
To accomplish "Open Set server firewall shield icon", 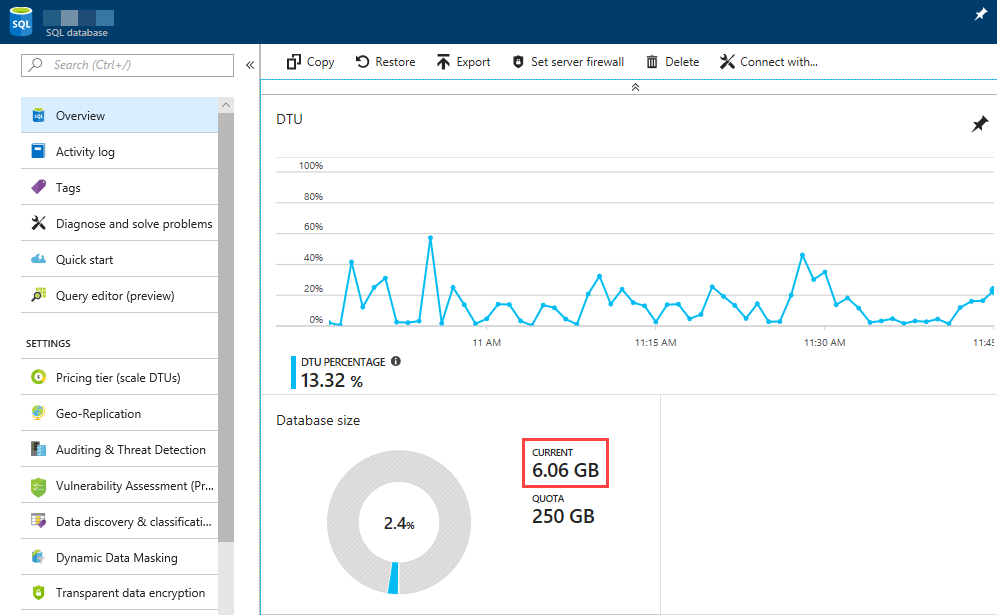I will pos(518,62).
